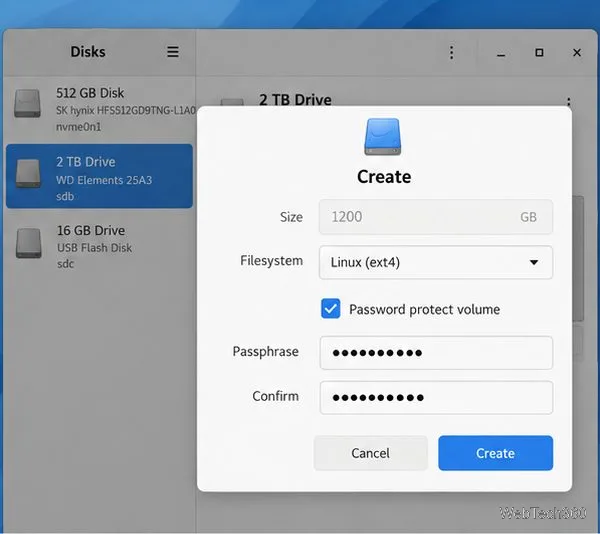Click the Create button
This screenshot has width=600, height=534.
pyautogui.click(x=496, y=453)
